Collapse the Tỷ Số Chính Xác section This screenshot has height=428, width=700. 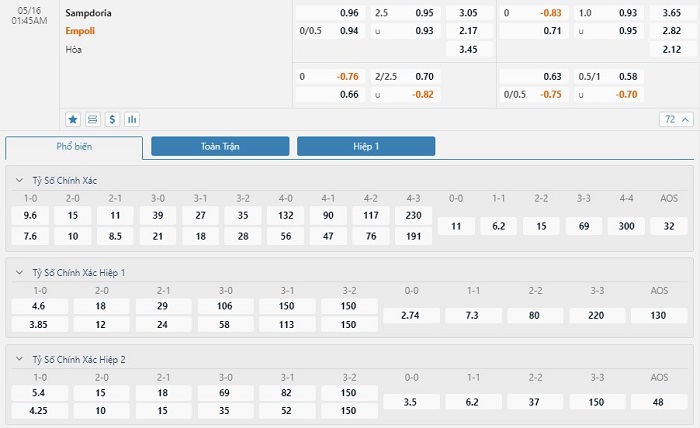click(x=19, y=181)
